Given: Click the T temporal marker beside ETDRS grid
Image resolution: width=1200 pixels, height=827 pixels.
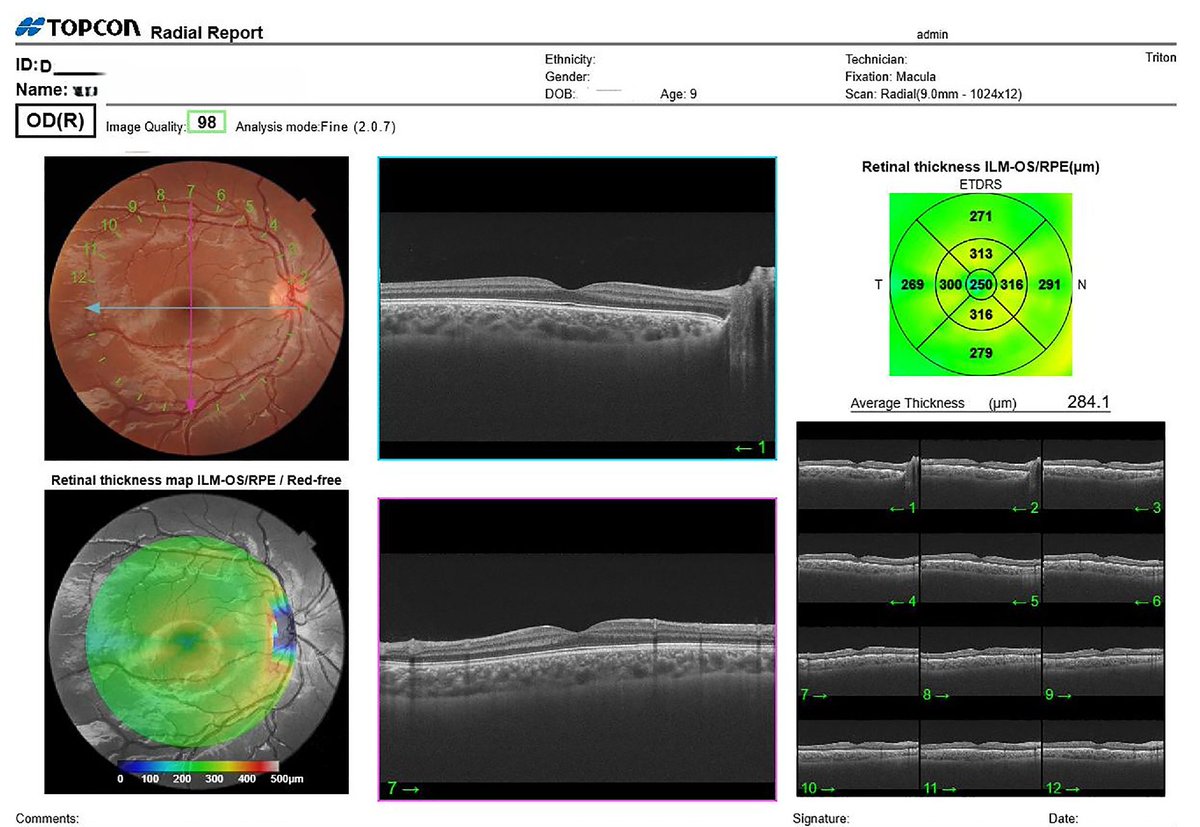Looking at the screenshot, I should (878, 285).
